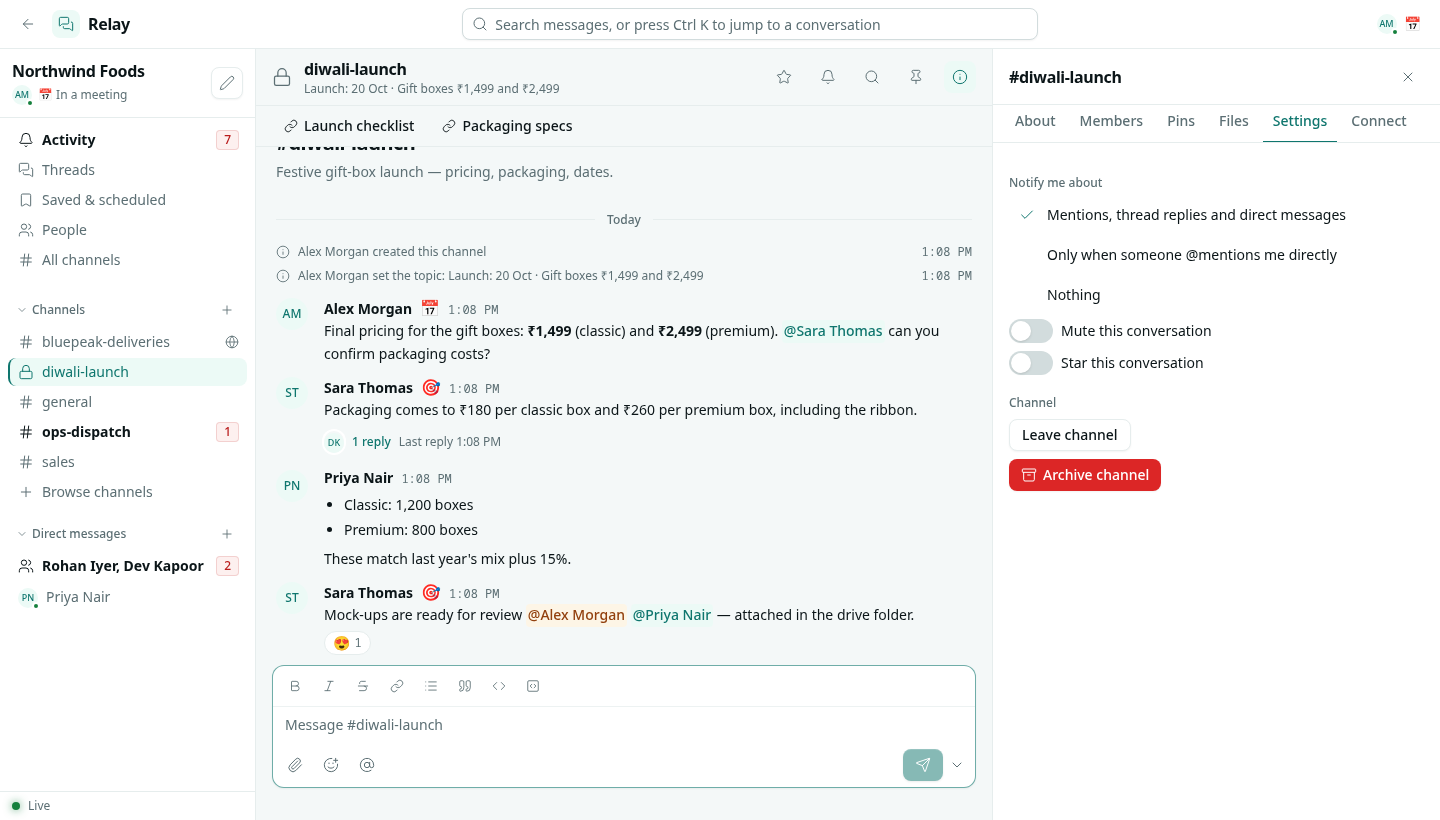Switch to the About tab
Viewport: 1440px width, 820px height.
(x=1035, y=121)
